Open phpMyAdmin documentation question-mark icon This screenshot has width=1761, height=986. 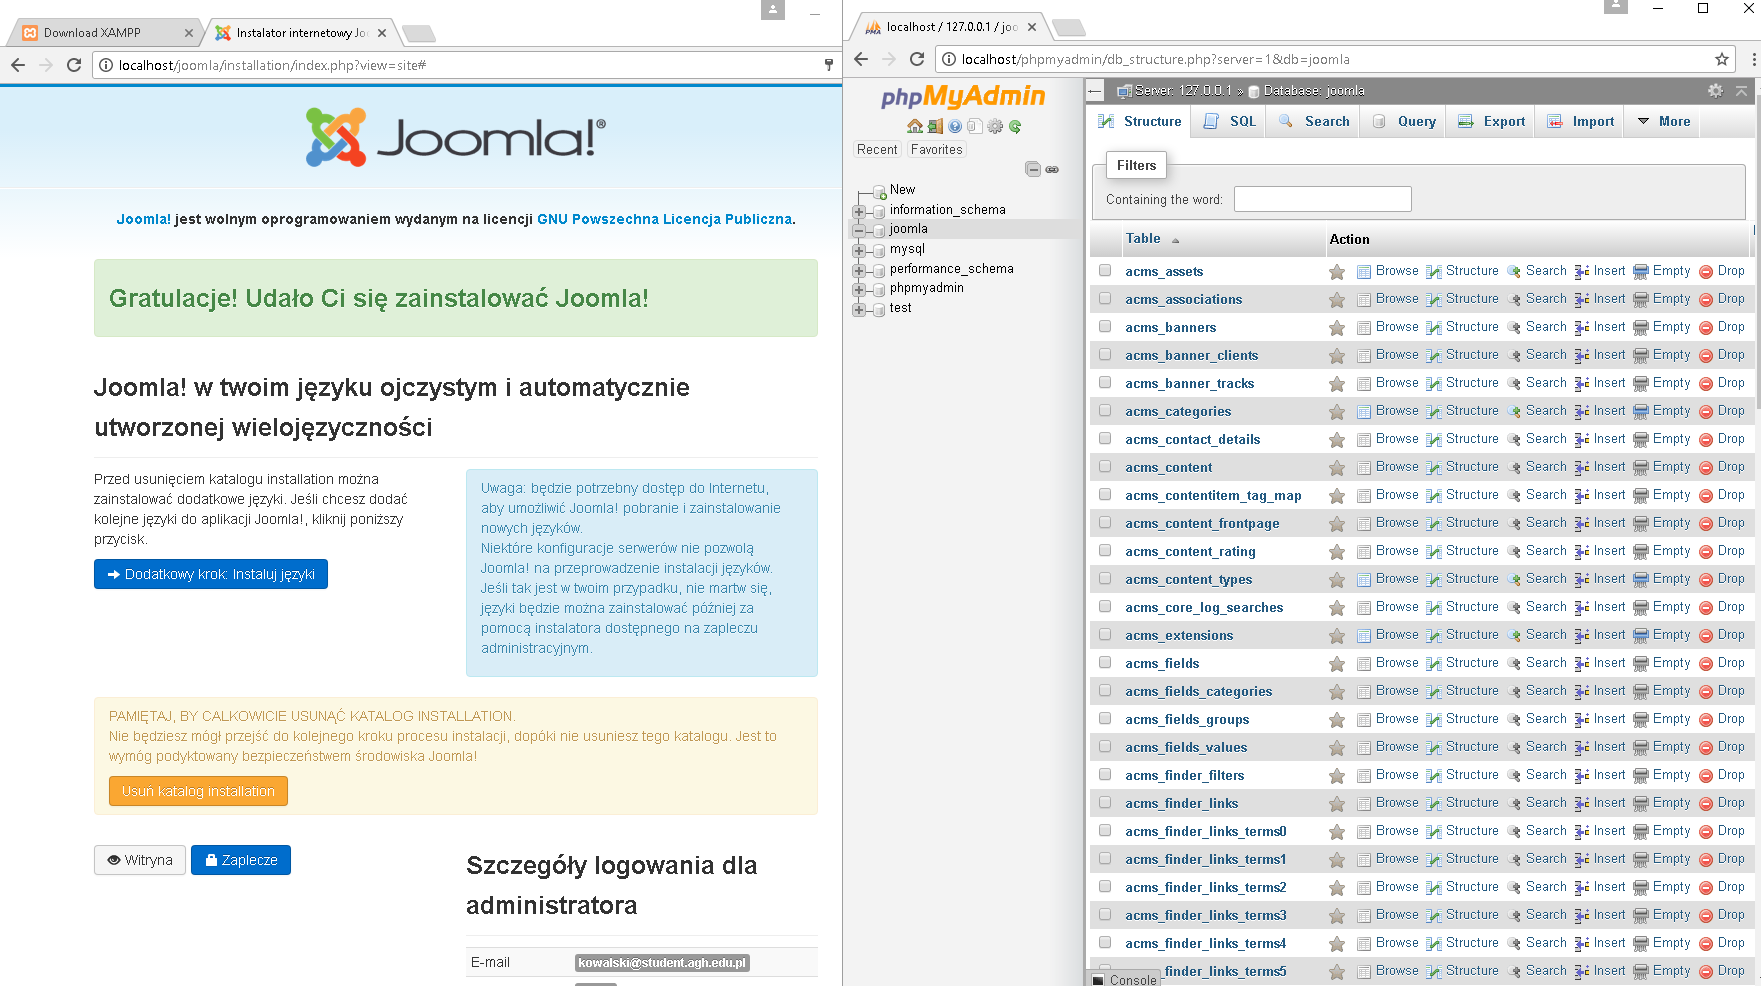(955, 126)
